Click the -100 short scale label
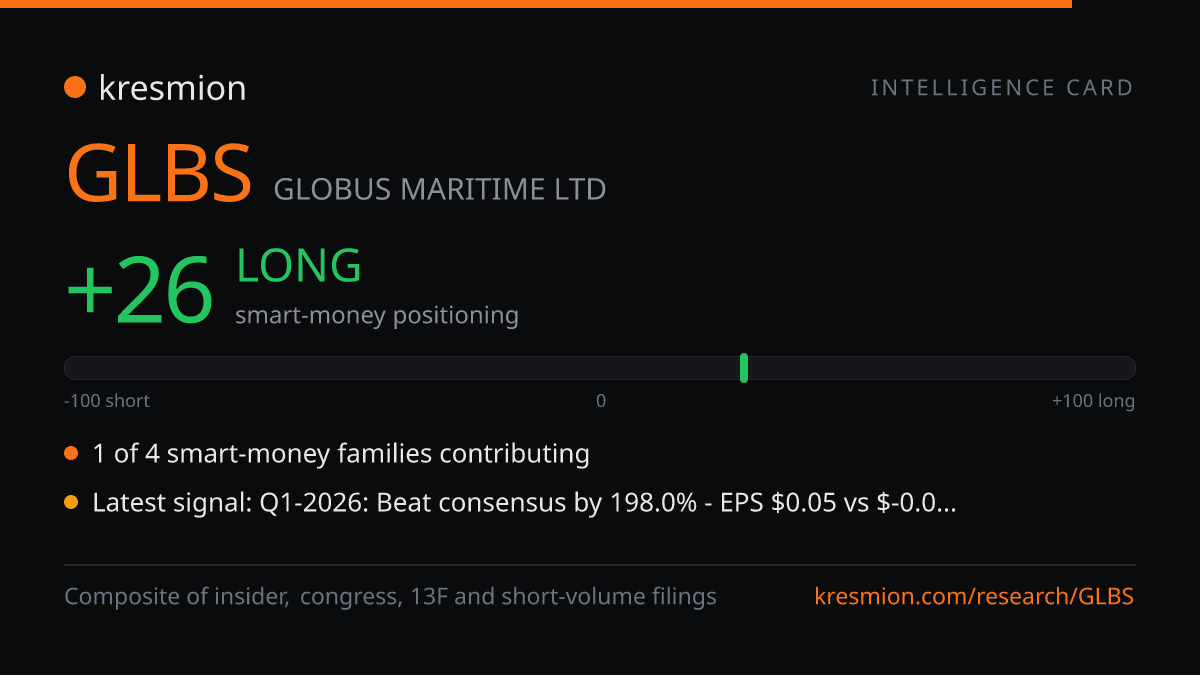 107,401
